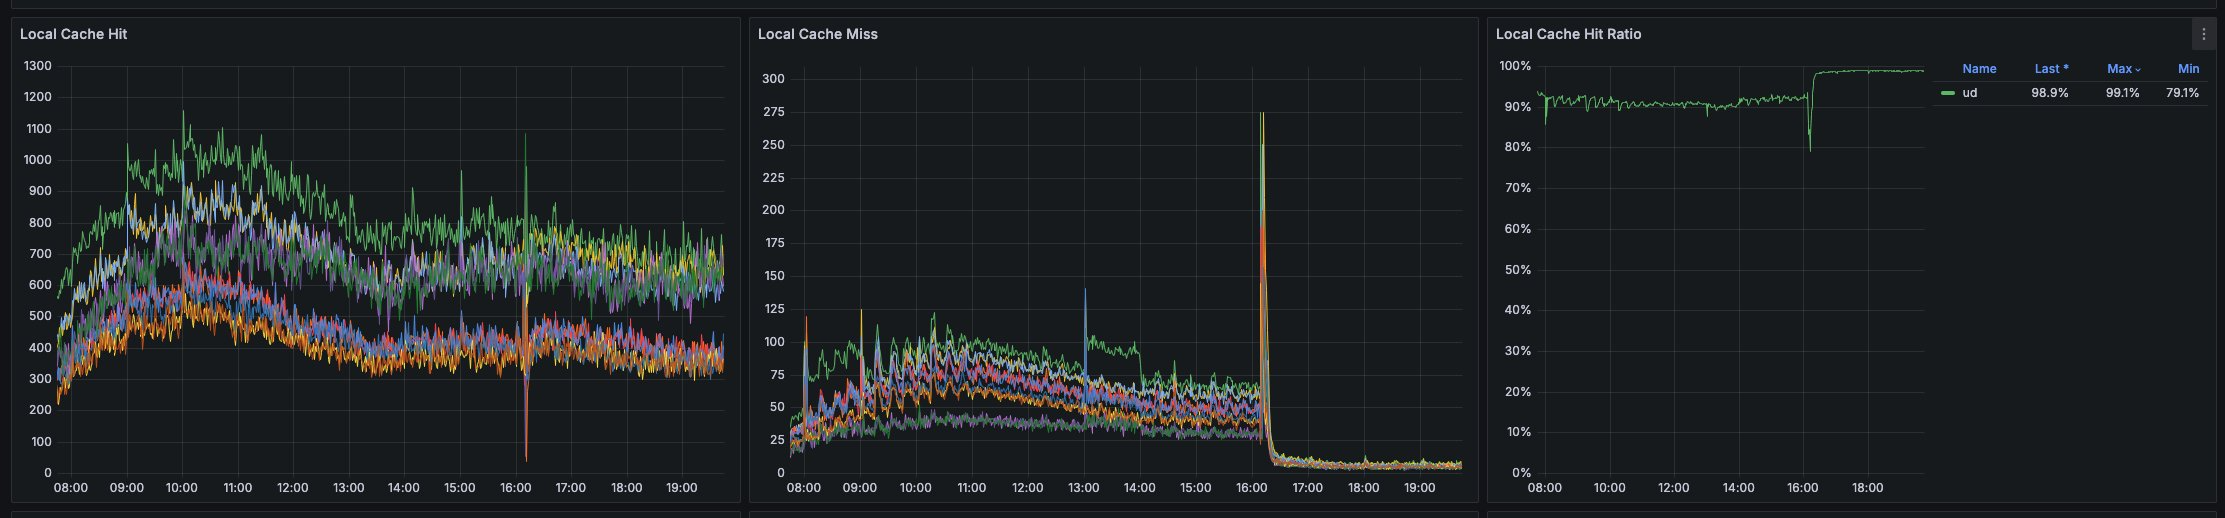Click the Local Cache Hit Ratio panel title
The height and width of the screenshot is (518, 2225).
point(1567,34)
